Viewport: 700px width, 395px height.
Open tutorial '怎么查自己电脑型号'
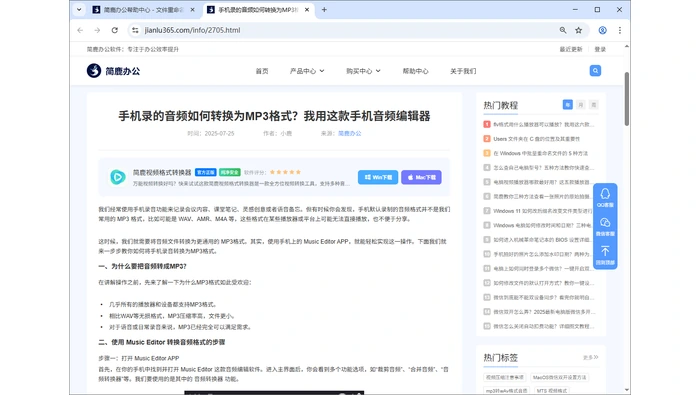pyautogui.click(x=544, y=167)
